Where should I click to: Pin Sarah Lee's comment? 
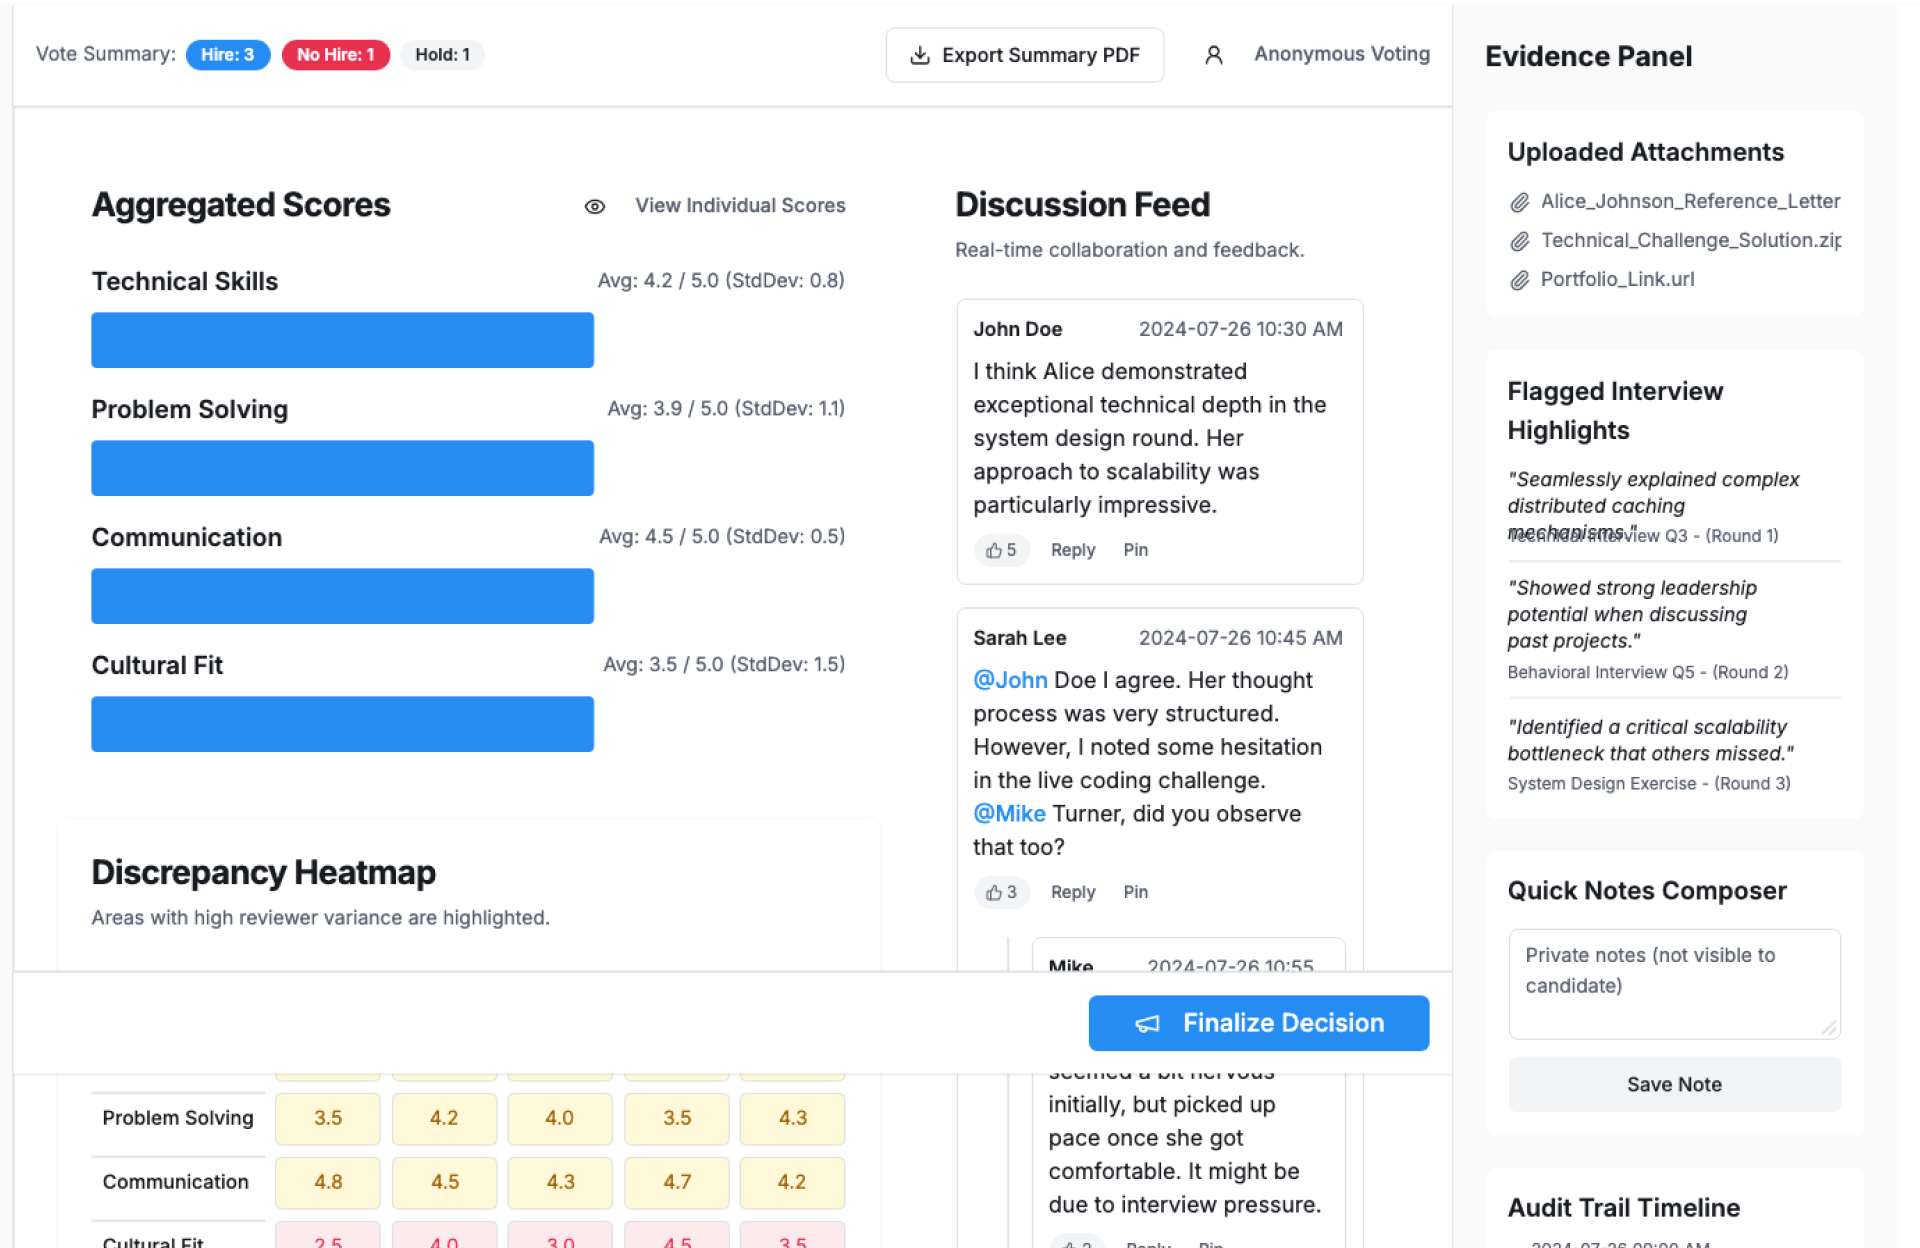click(1135, 892)
